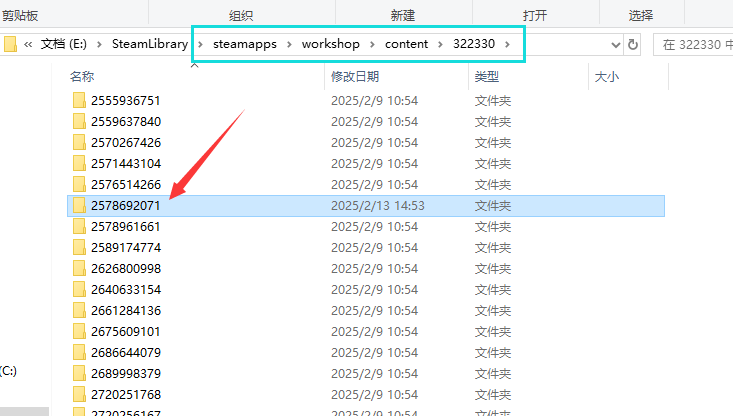Click the folder icon of 2570267426
This screenshot has width=733, height=416.
[80, 143]
